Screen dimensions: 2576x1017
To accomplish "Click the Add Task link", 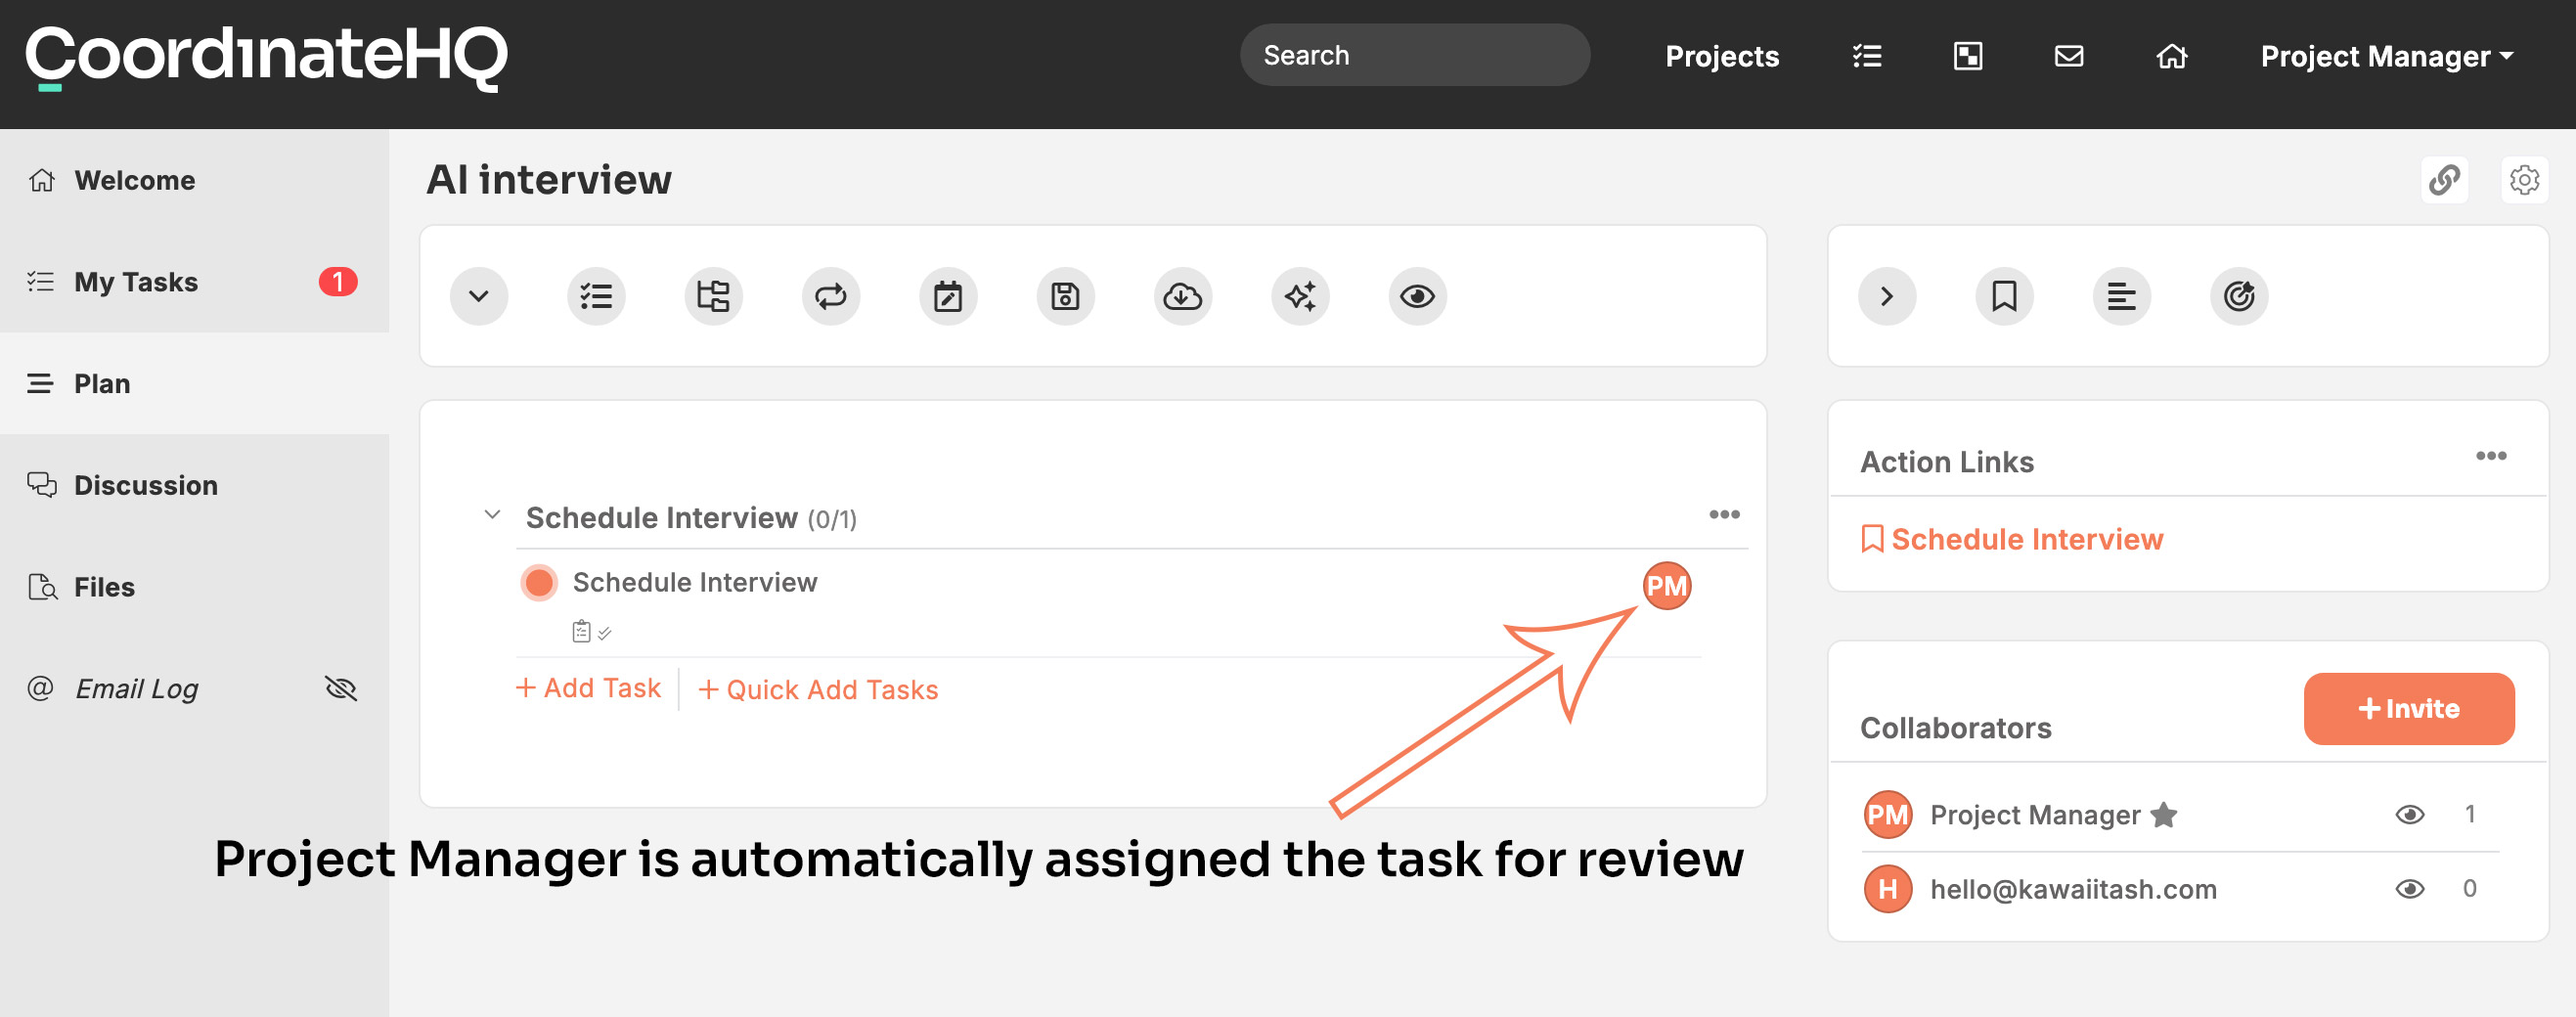I will [588, 689].
